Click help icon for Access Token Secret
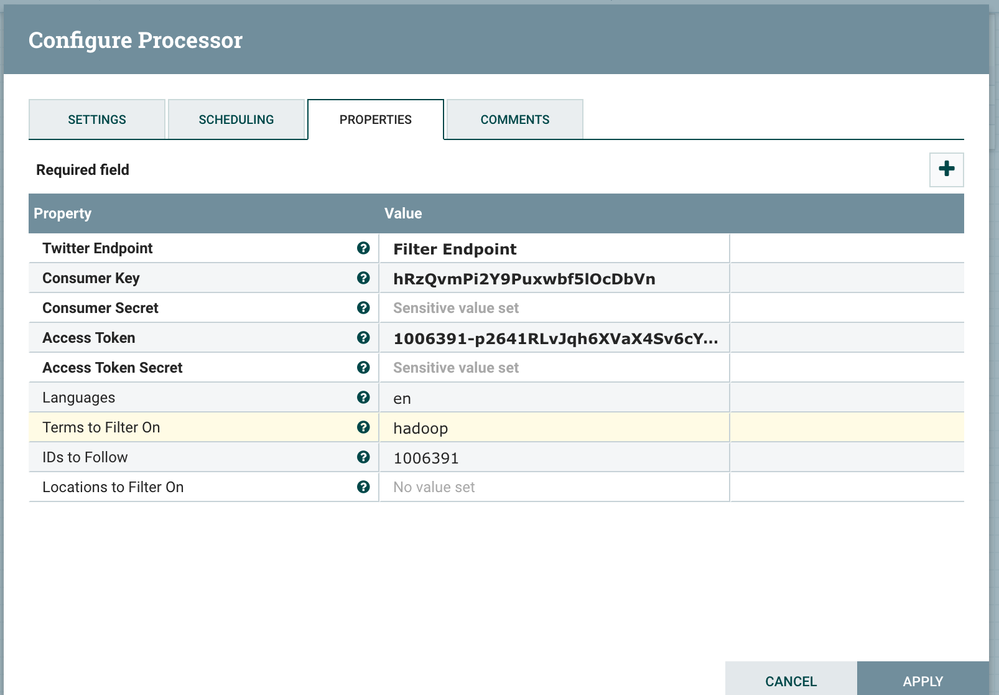This screenshot has width=999, height=695. tap(363, 368)
